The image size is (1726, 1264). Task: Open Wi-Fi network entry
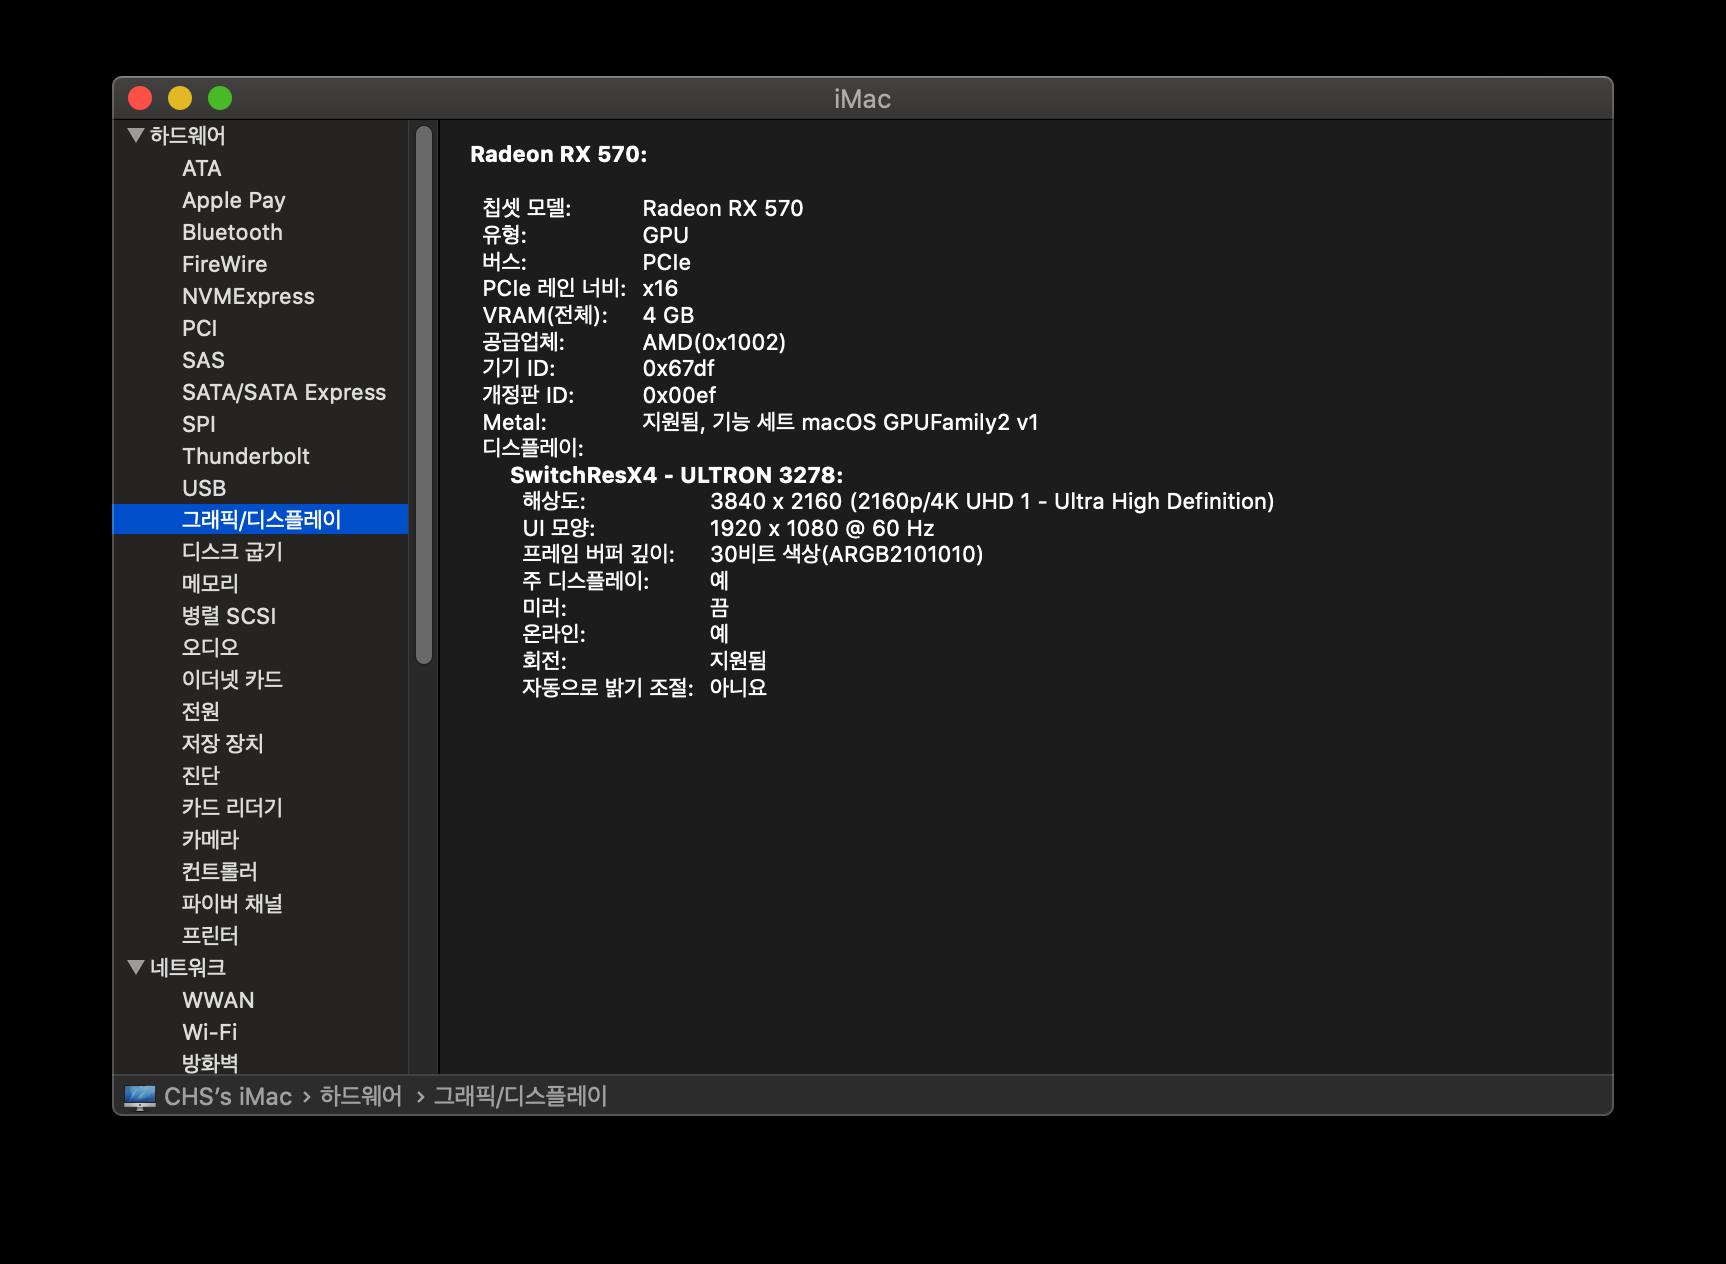[210, 1032]
